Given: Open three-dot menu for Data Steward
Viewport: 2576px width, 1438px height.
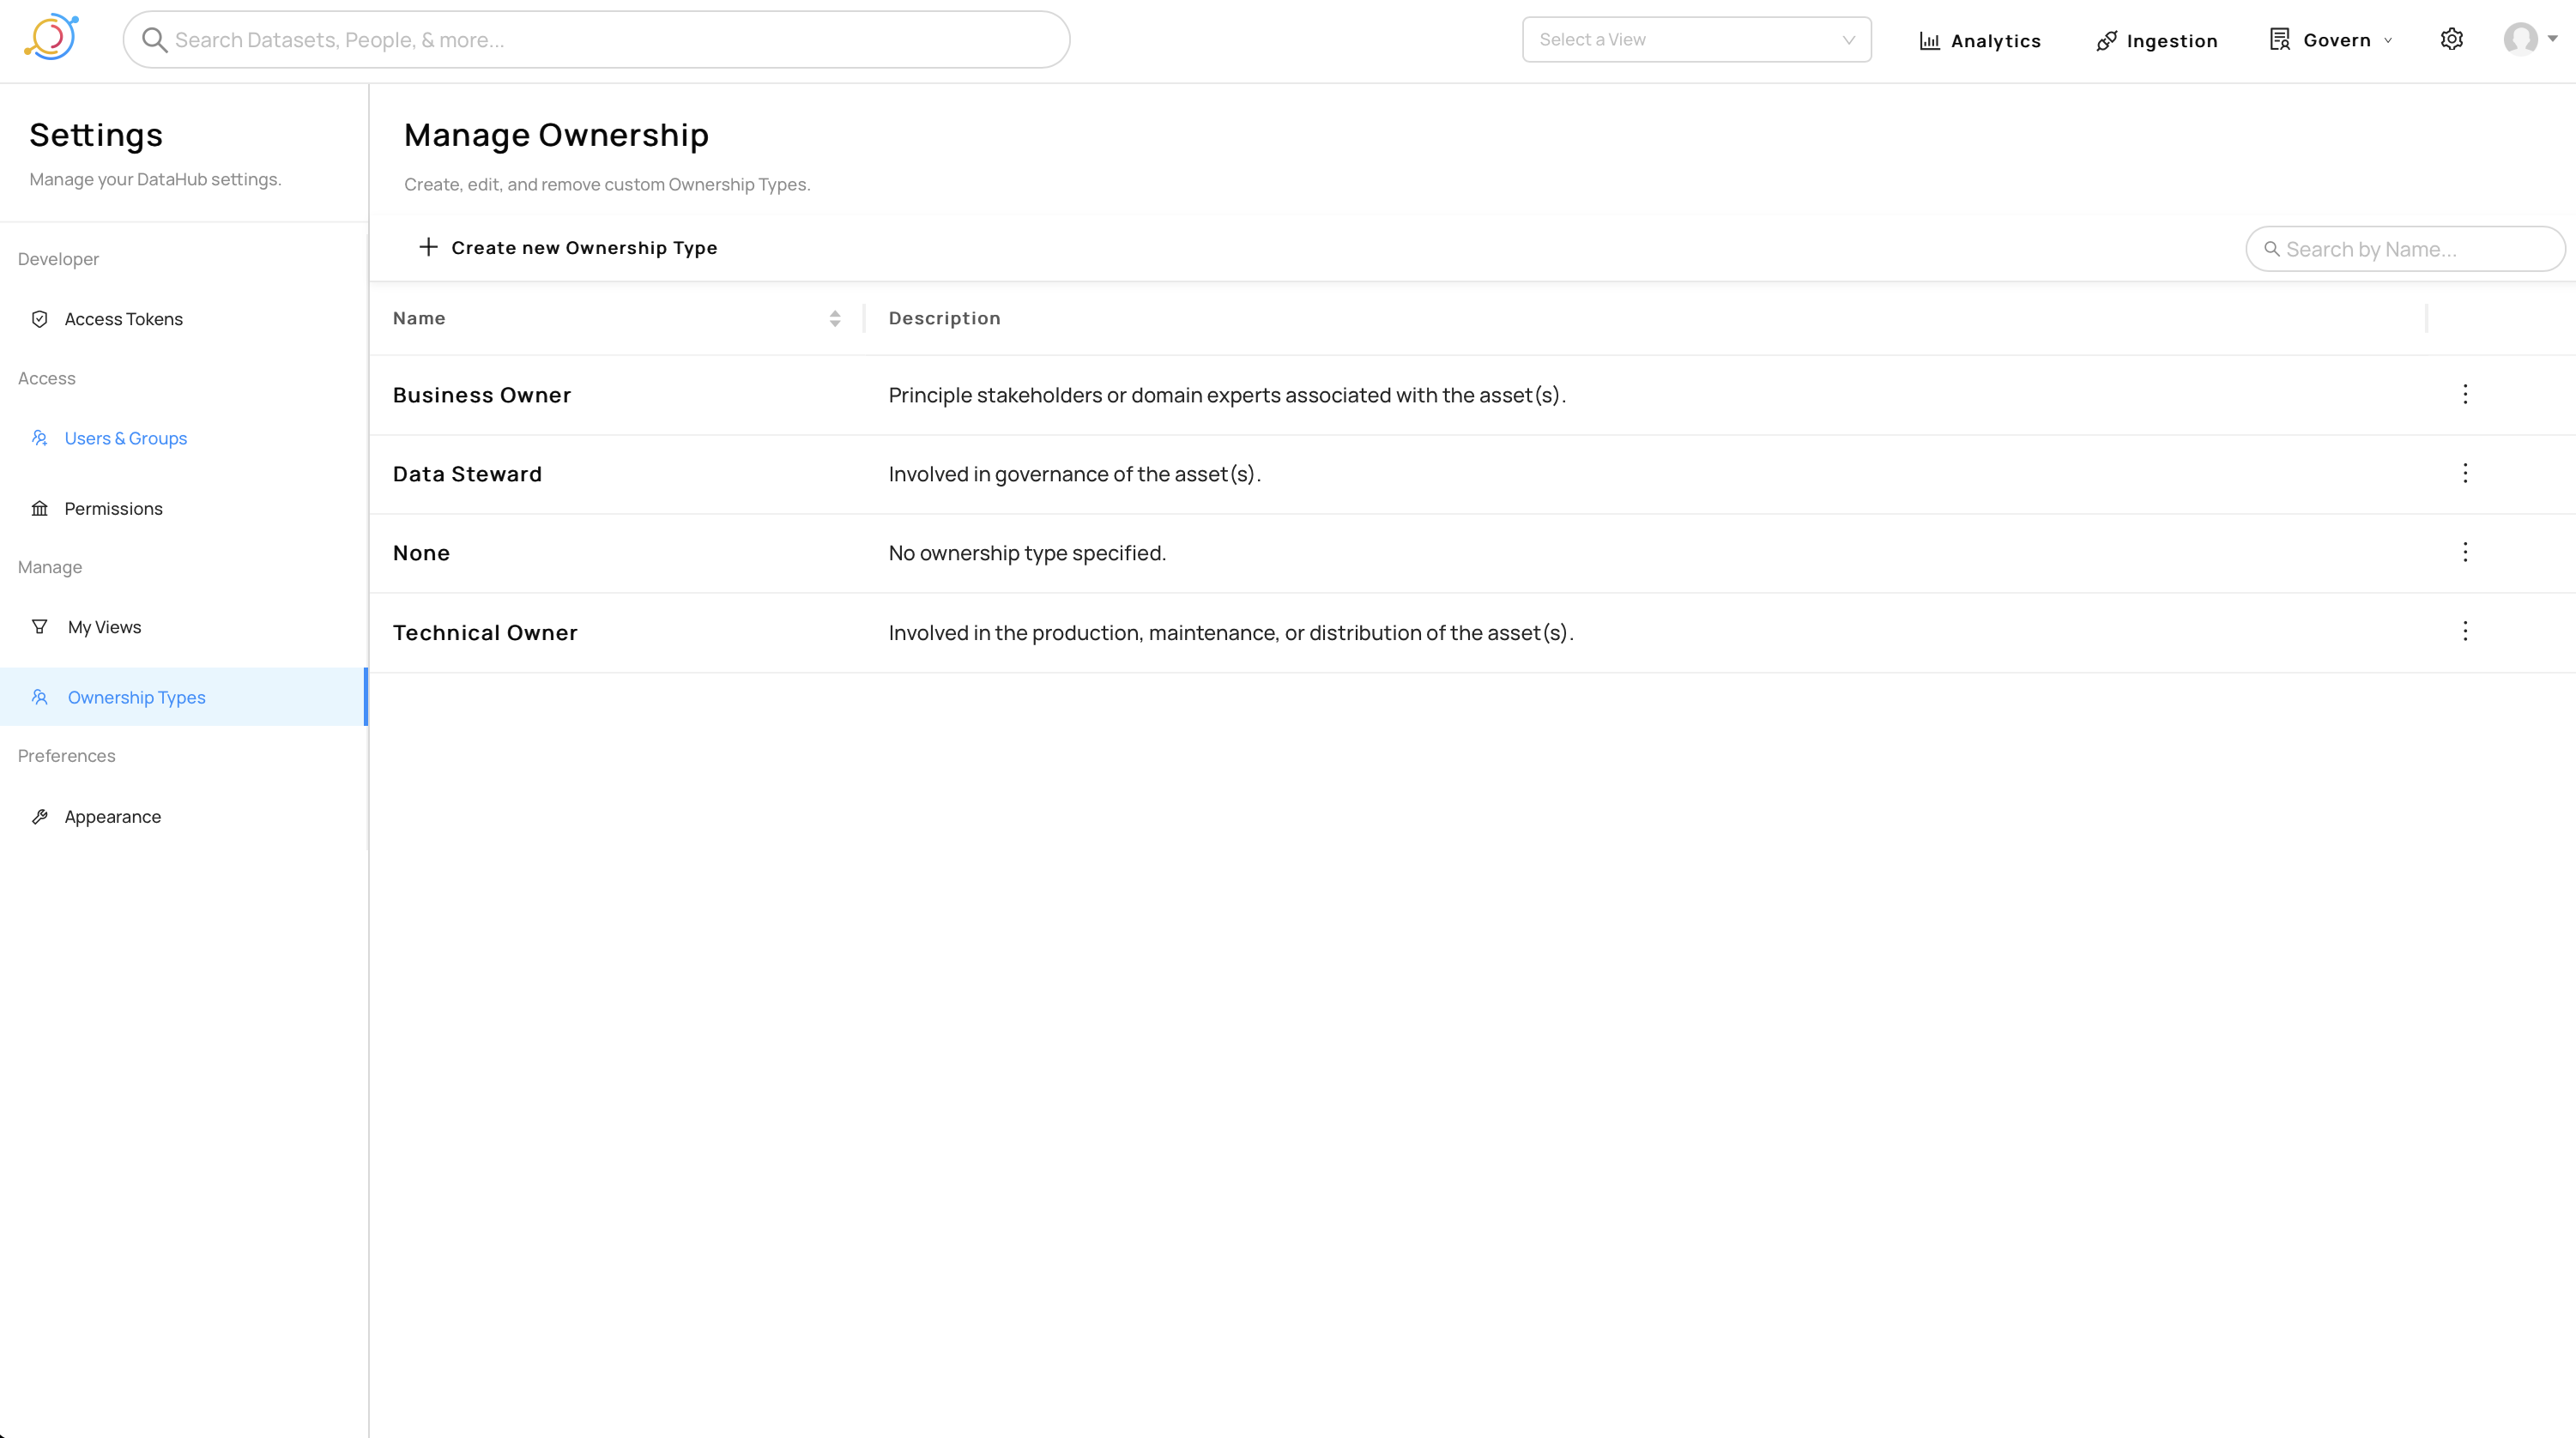Looking at the screenshot, I should click(2465, 473).
